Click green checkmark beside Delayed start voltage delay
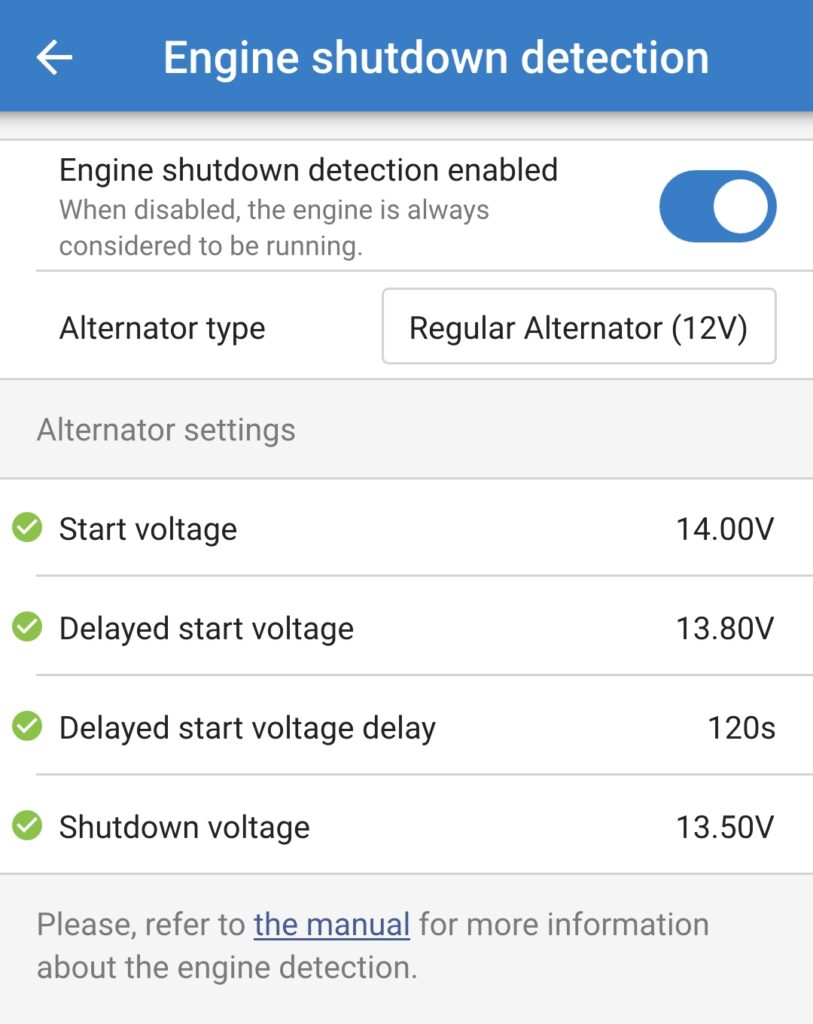This screenshot has height=1024, width=813. 27,727
